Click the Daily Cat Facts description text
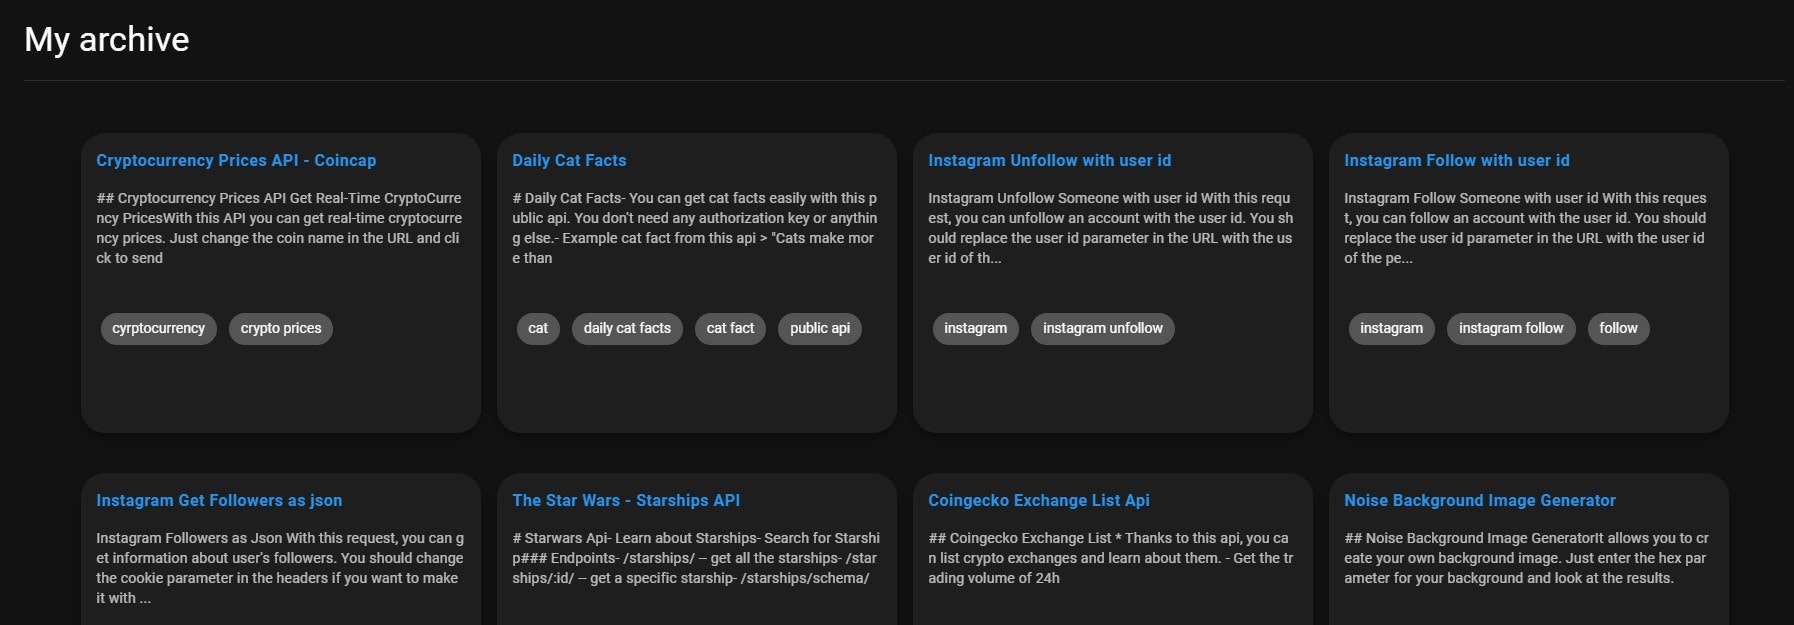Image resolution: width=1794 pixels, height=625 pixels. pos(695,228)
